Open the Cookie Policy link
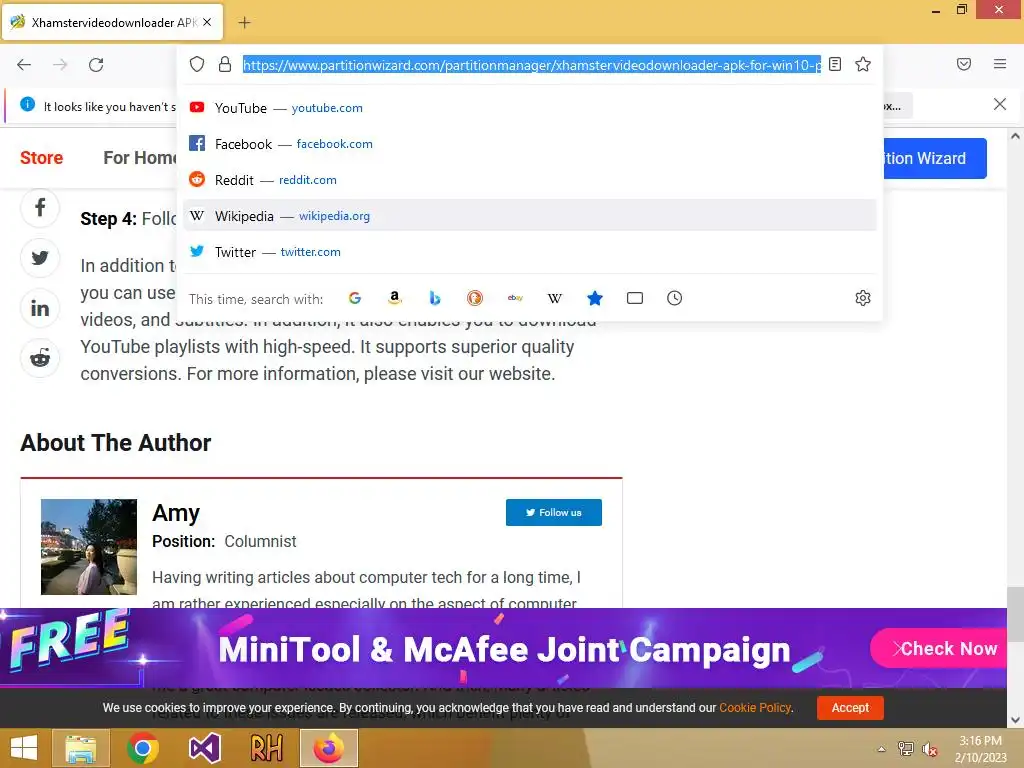 (x=755, y=708)
